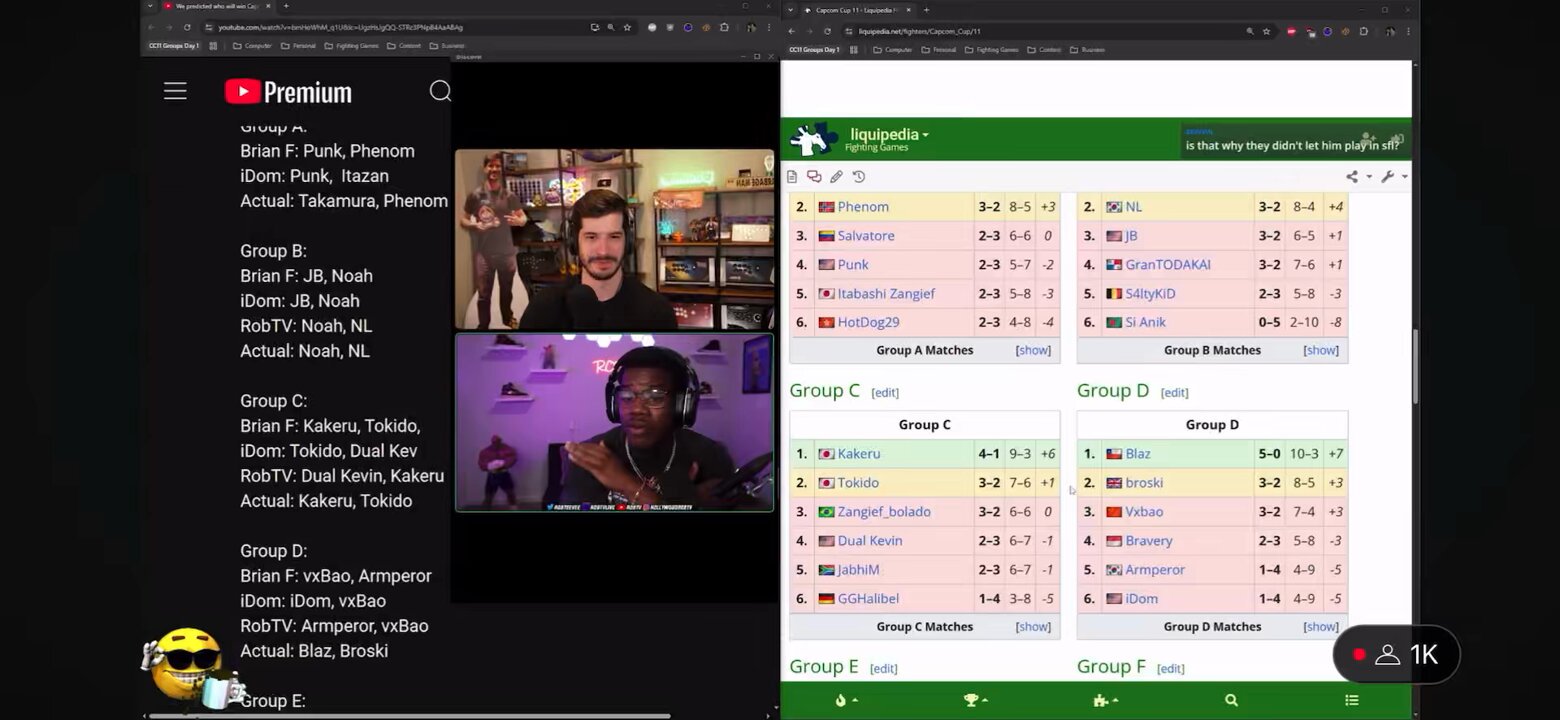Bookmark Liquipedia page with star icon

tap(1266, 31)
